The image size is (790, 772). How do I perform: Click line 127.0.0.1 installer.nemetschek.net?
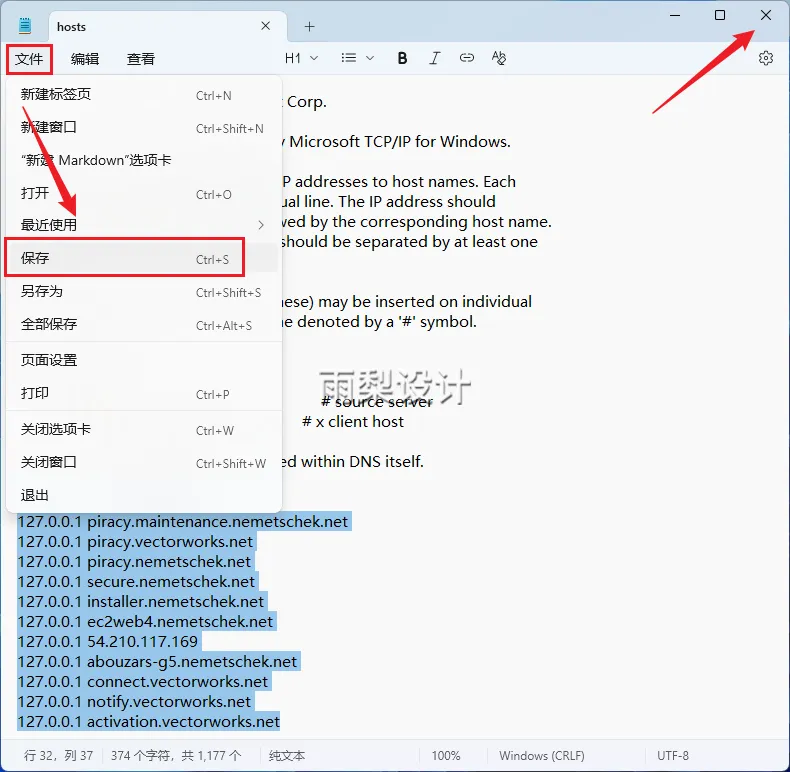tap(141, 602)
